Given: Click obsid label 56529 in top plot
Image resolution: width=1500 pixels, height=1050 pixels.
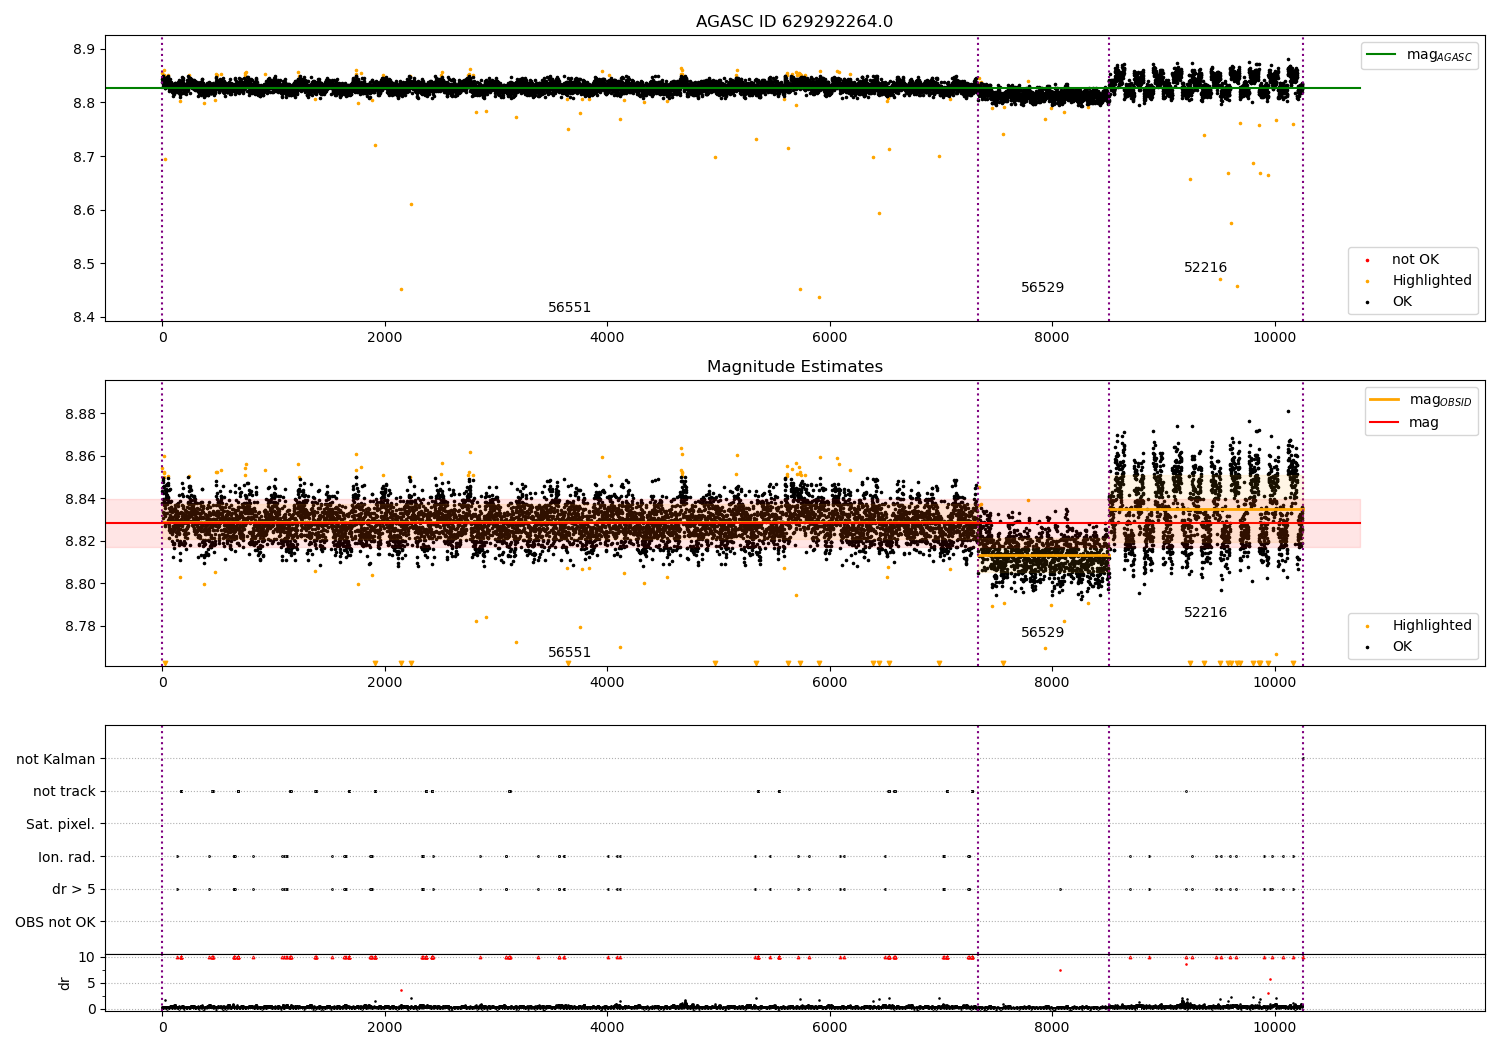Looking at the screenshot, I should click(1042, 288).
